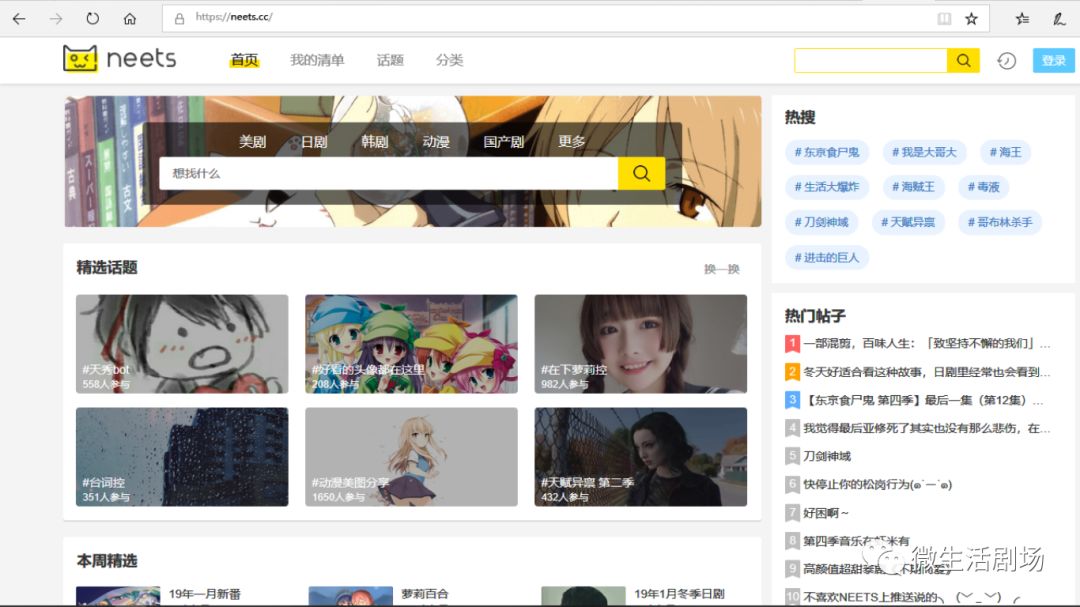Screen dimensions: 1080x607
Task: Open the #台词控 topic thumbnail
Action: click(x=182, y=457)
